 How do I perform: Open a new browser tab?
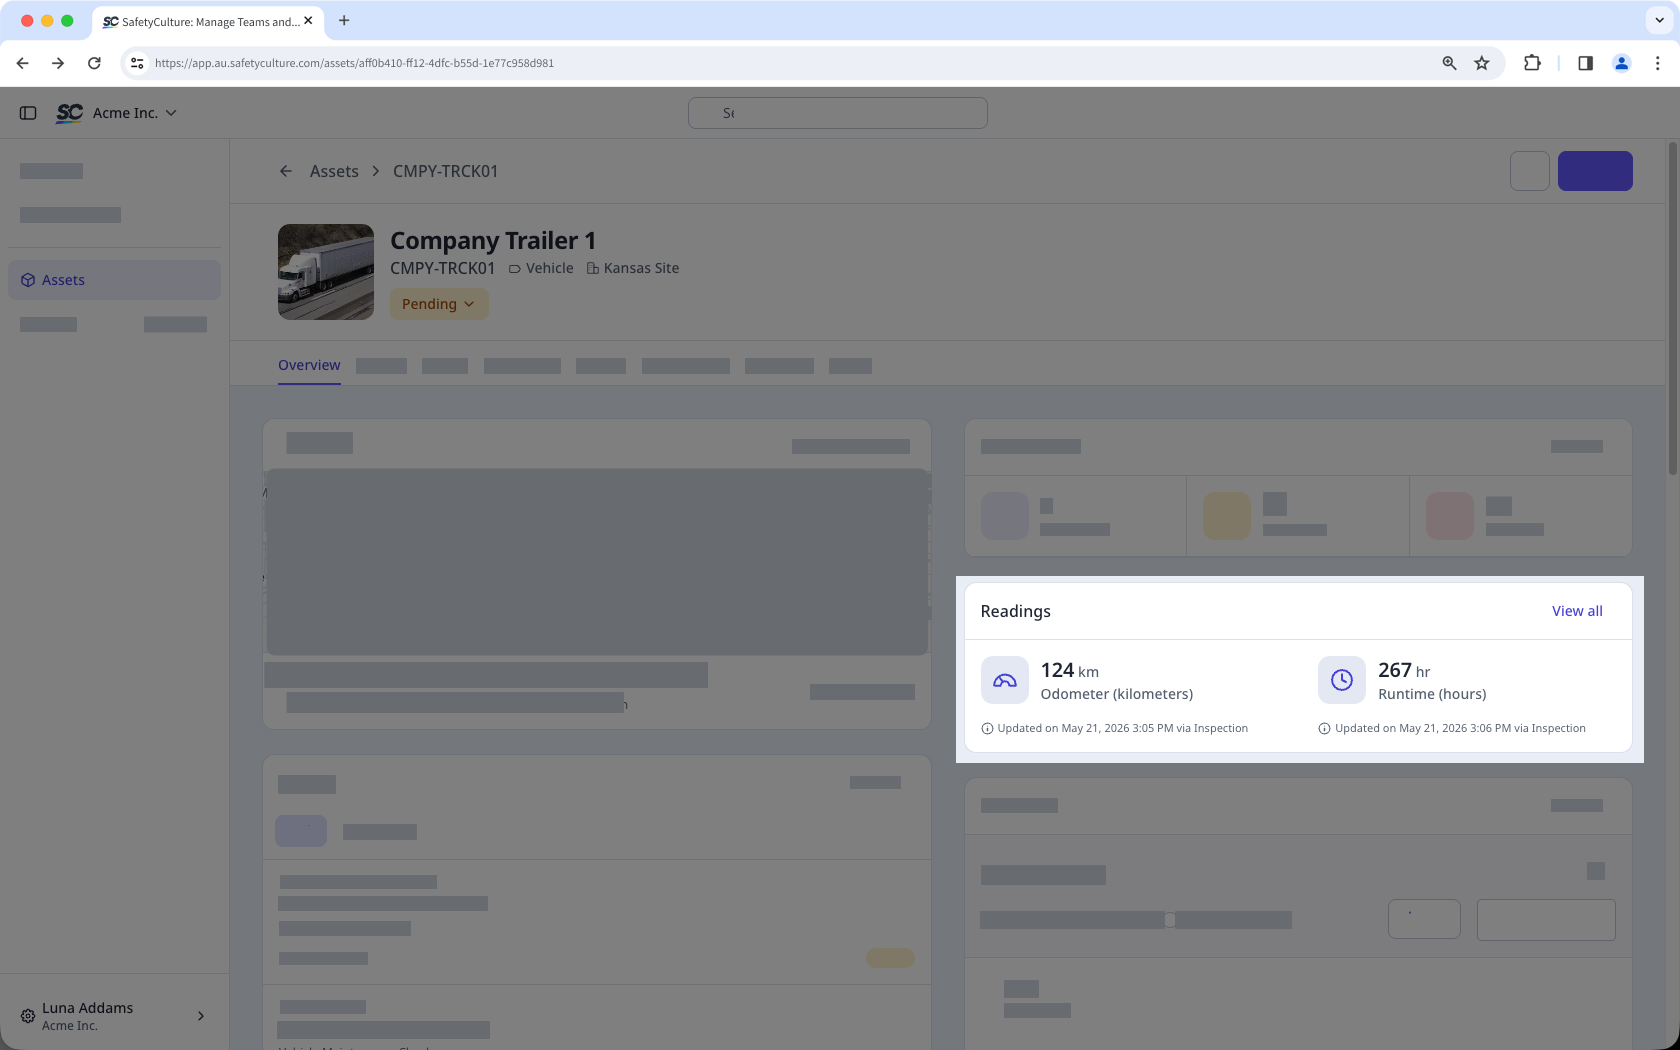[344, 20]
